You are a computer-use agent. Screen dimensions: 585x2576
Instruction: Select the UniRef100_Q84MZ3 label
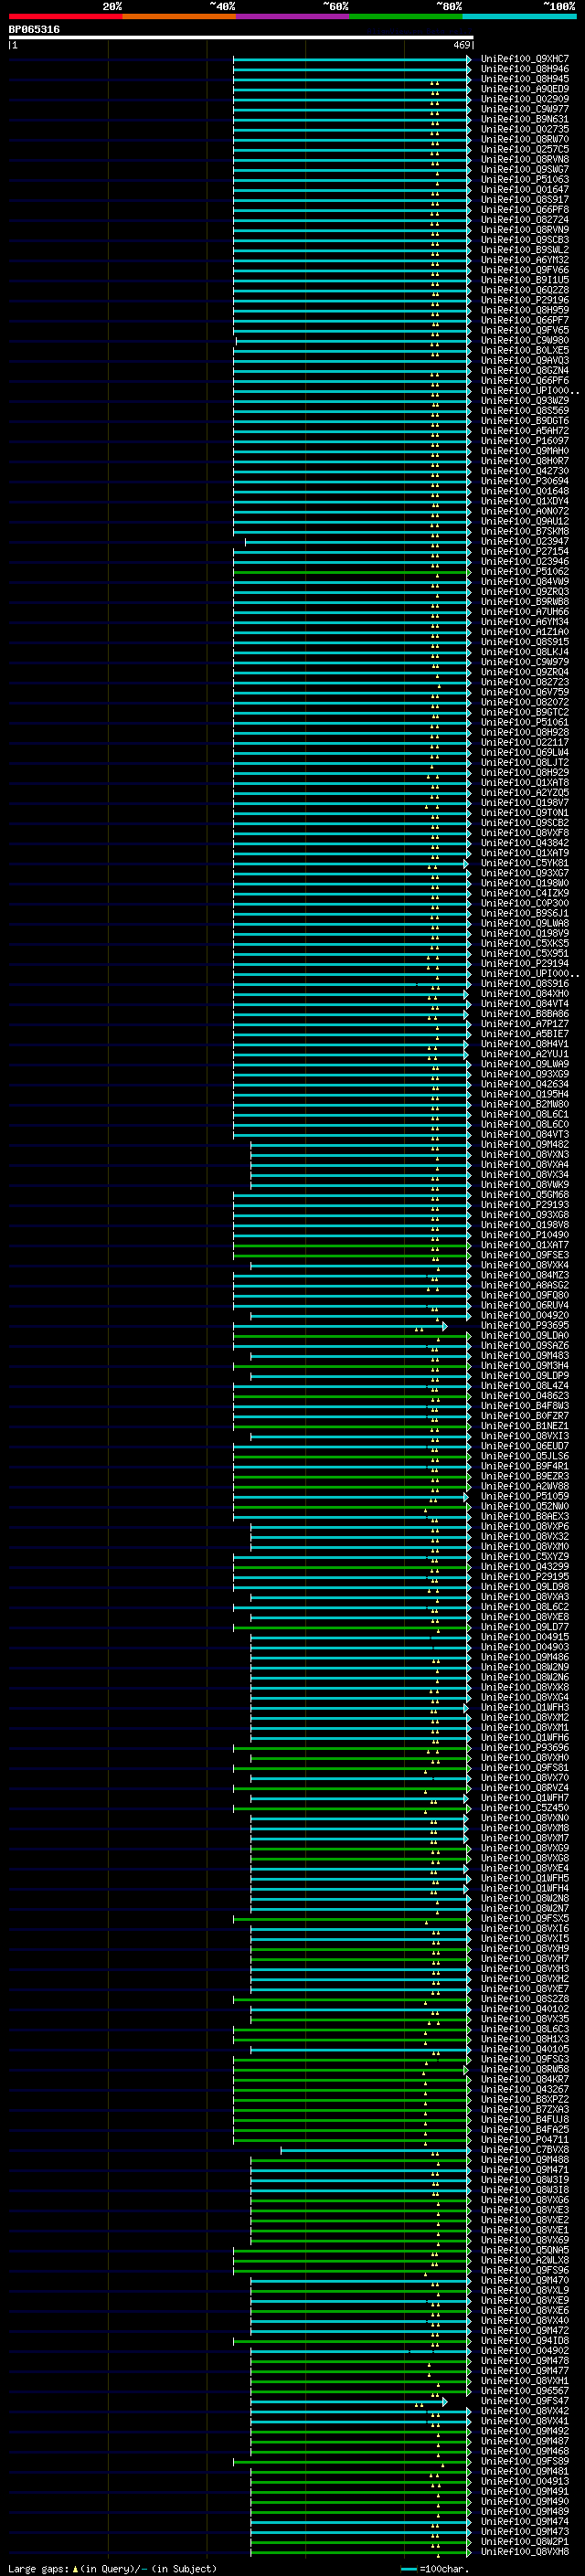click(524, 1275)
